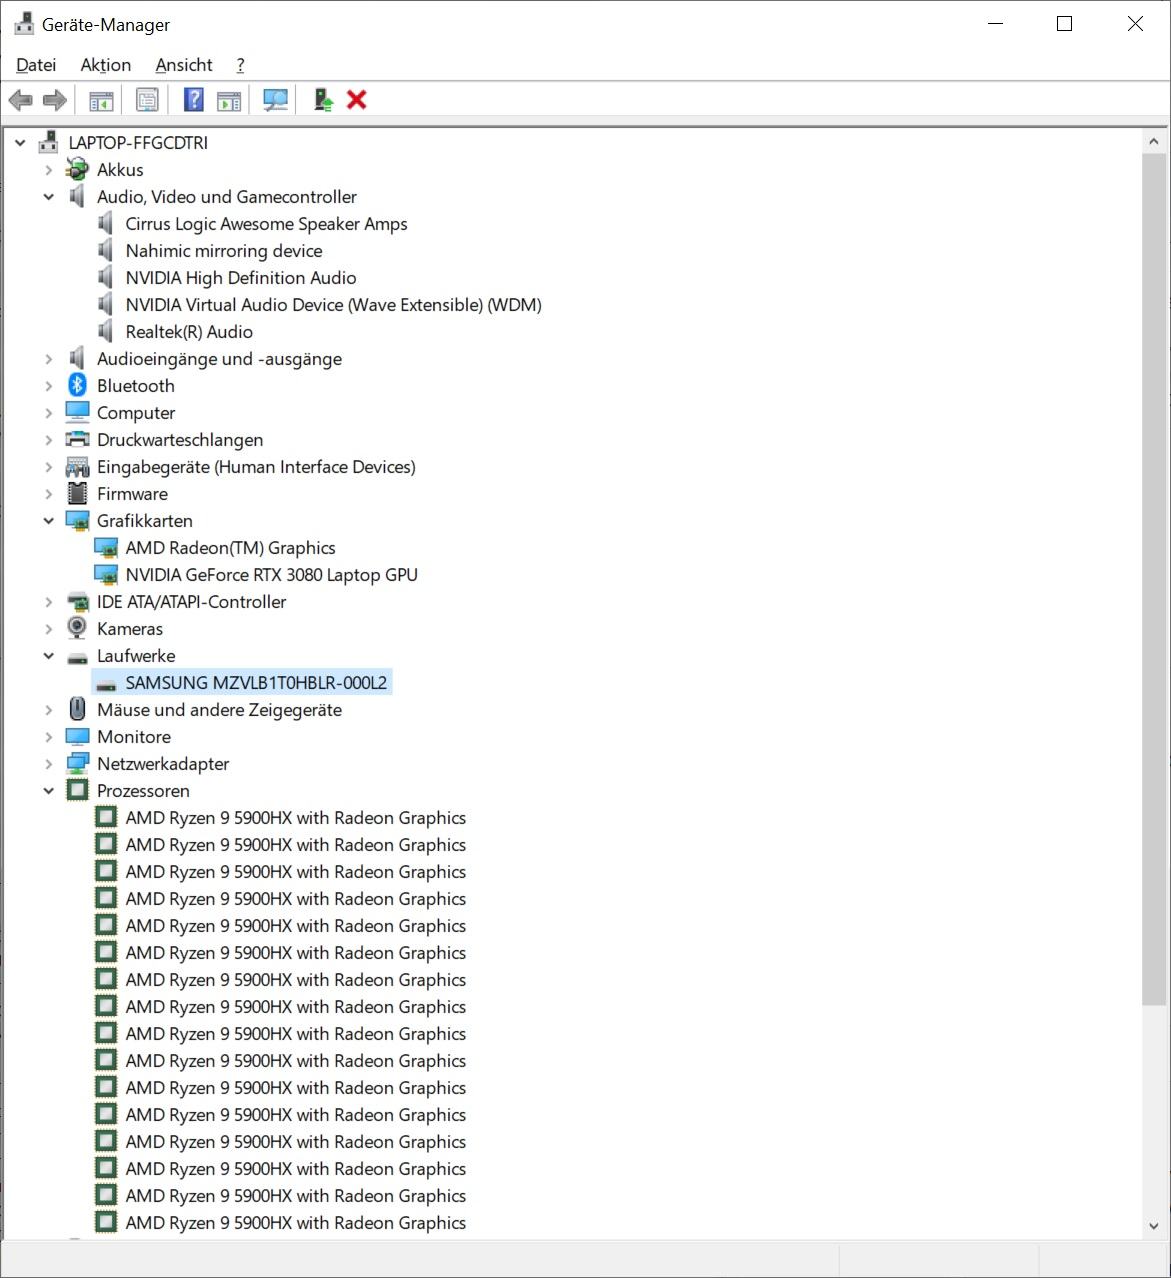Viewport: 1171px width, 1278px height.
Task: Click the Netzwerkadapter network icon
Action: [77, 763]
